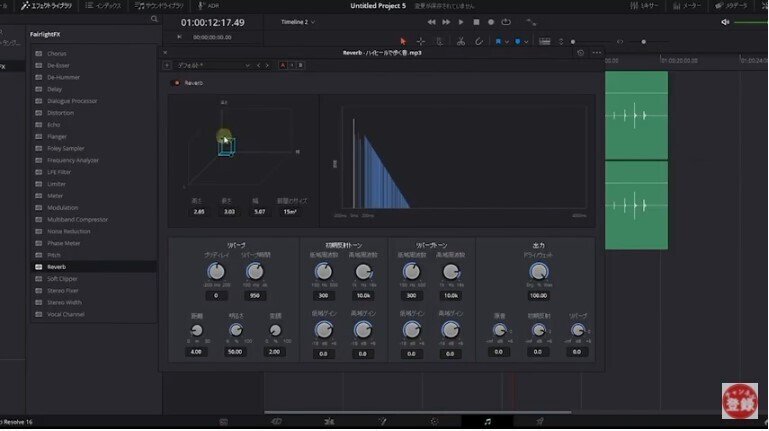The height and width of the screenshot is (431, 769).
Task: Toggle the エフェクトライブラリ panel tab
Action: [x=46, y=6]
